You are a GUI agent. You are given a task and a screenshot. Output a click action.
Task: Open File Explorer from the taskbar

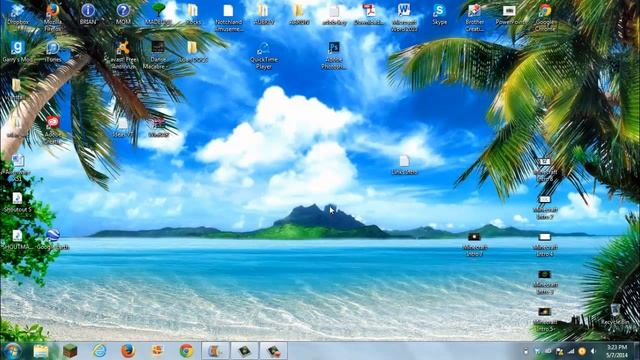(x=41, y=351)
